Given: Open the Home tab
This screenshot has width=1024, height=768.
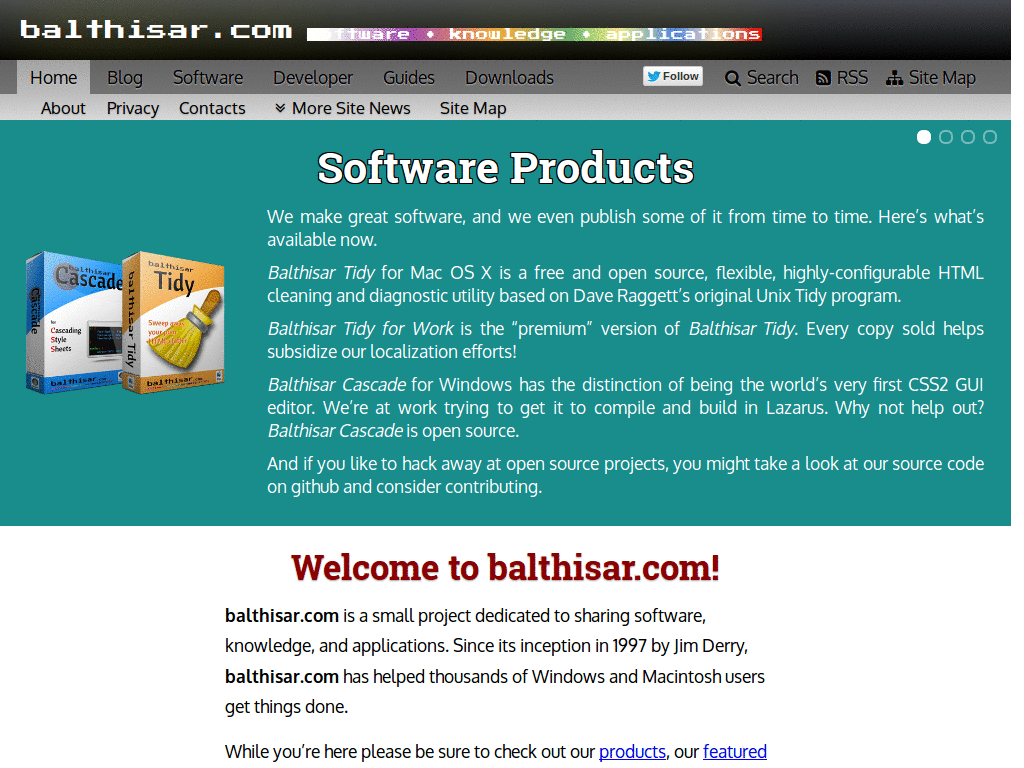Looking at the screenshot, I should [x=54, y=78].
